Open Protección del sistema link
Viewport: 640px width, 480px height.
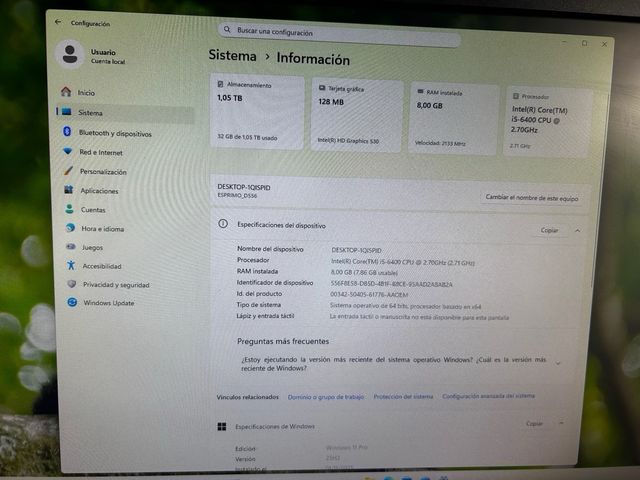point(403,396)
